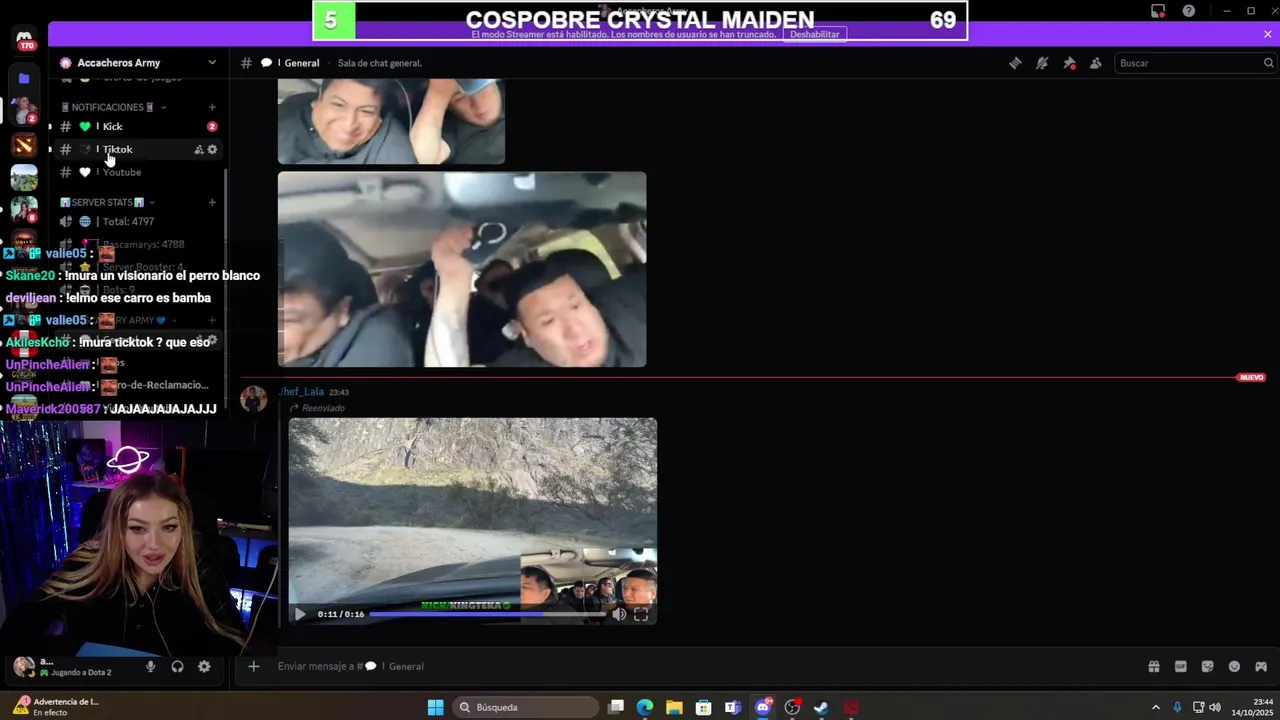Click the message author's username
Screen dimensions: 1280x720
(301, 392)
